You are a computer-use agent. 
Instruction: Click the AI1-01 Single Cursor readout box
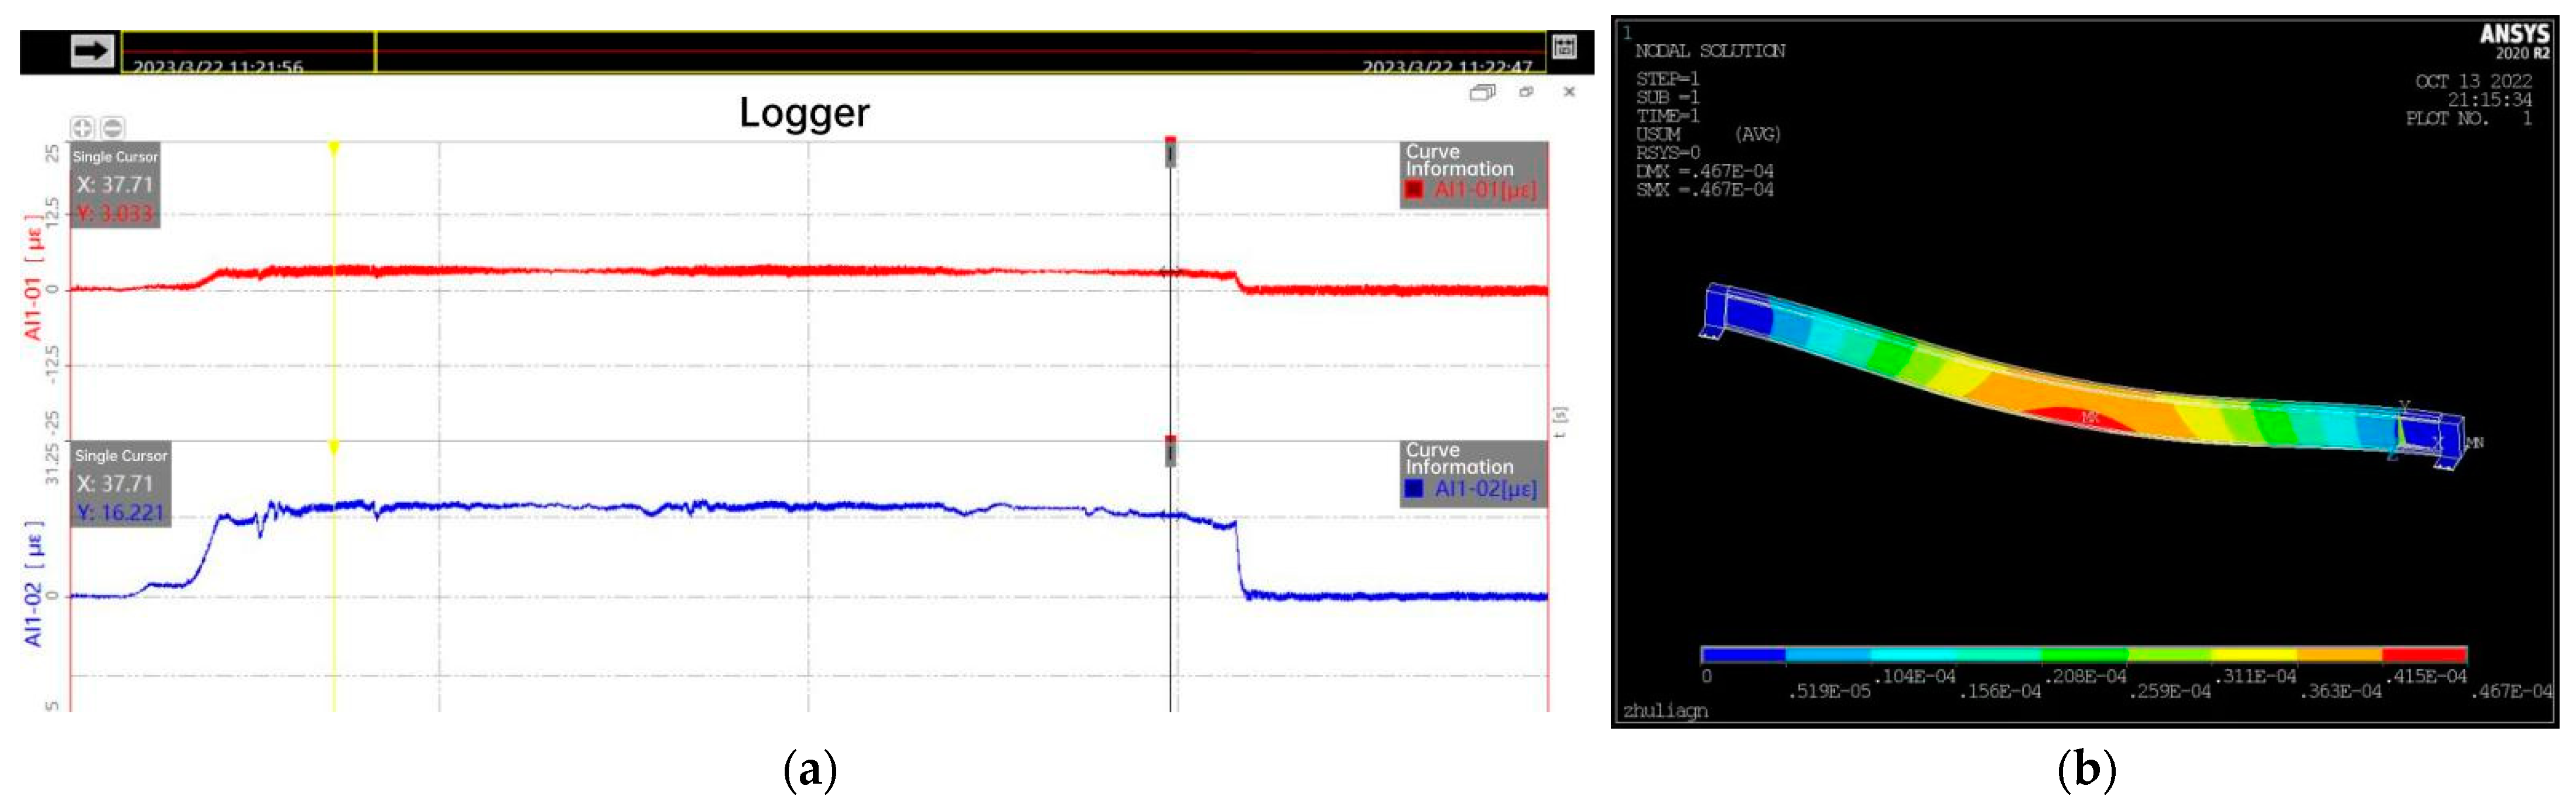tap(114, 186)
